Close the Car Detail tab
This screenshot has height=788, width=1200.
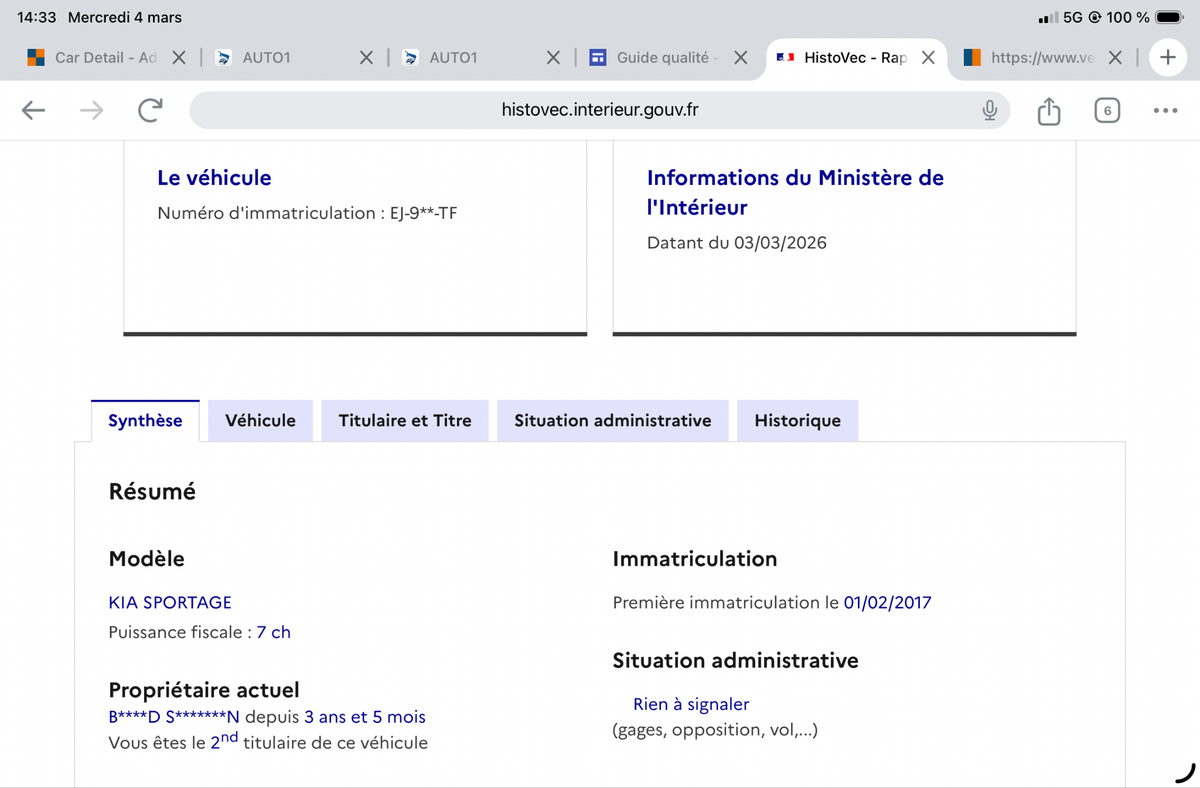click(179, 58)
